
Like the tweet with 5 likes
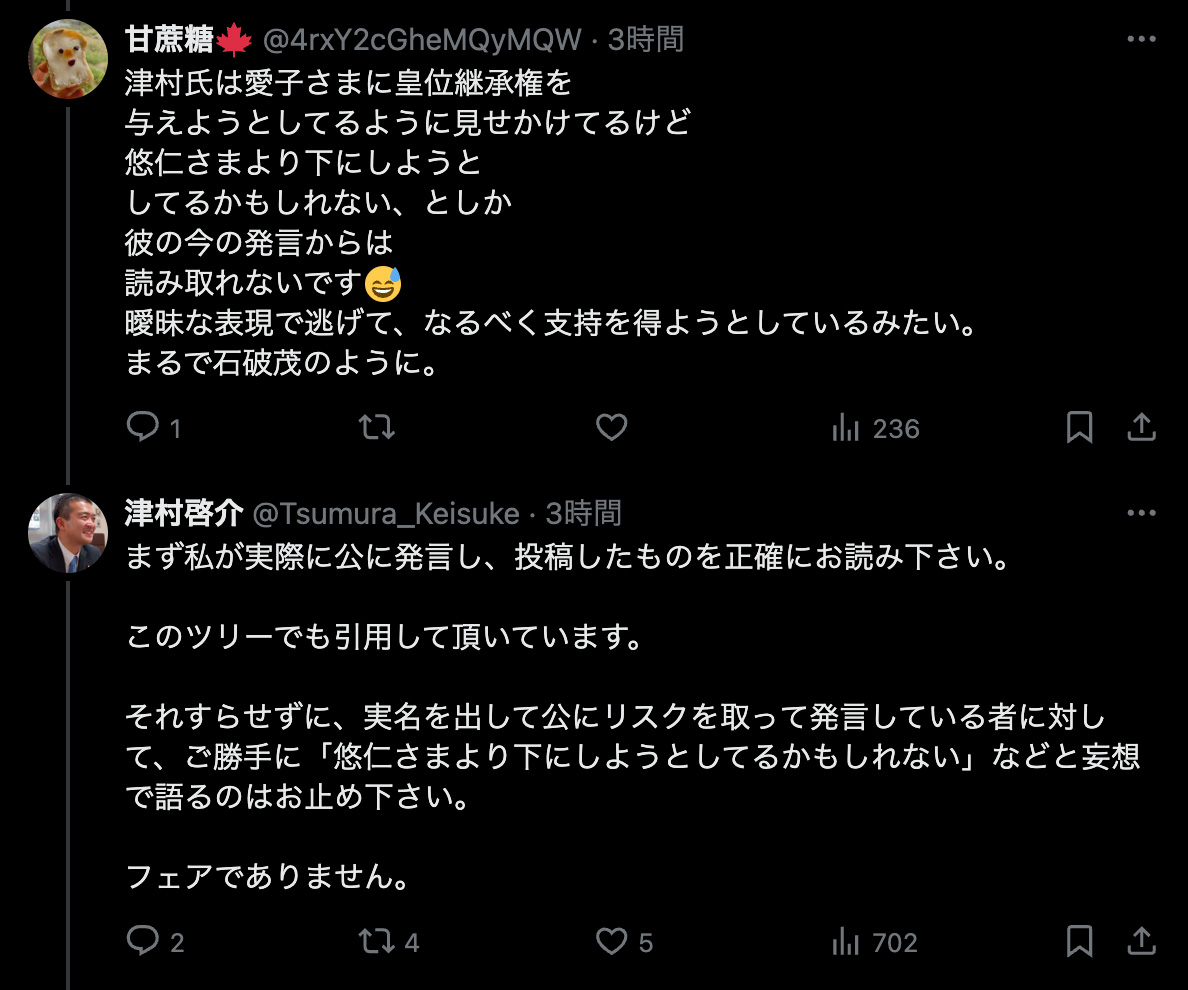click(x=611, y=942)
